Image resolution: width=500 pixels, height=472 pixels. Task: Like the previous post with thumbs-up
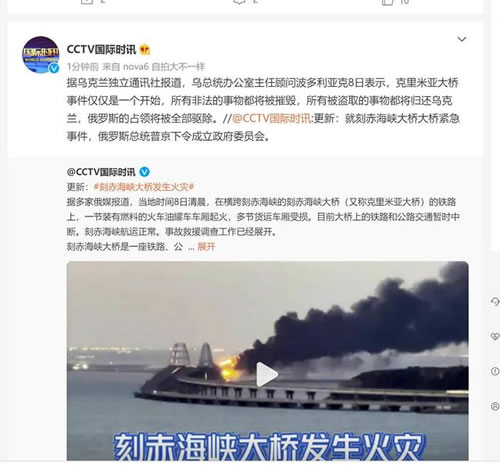click(387, 2)
